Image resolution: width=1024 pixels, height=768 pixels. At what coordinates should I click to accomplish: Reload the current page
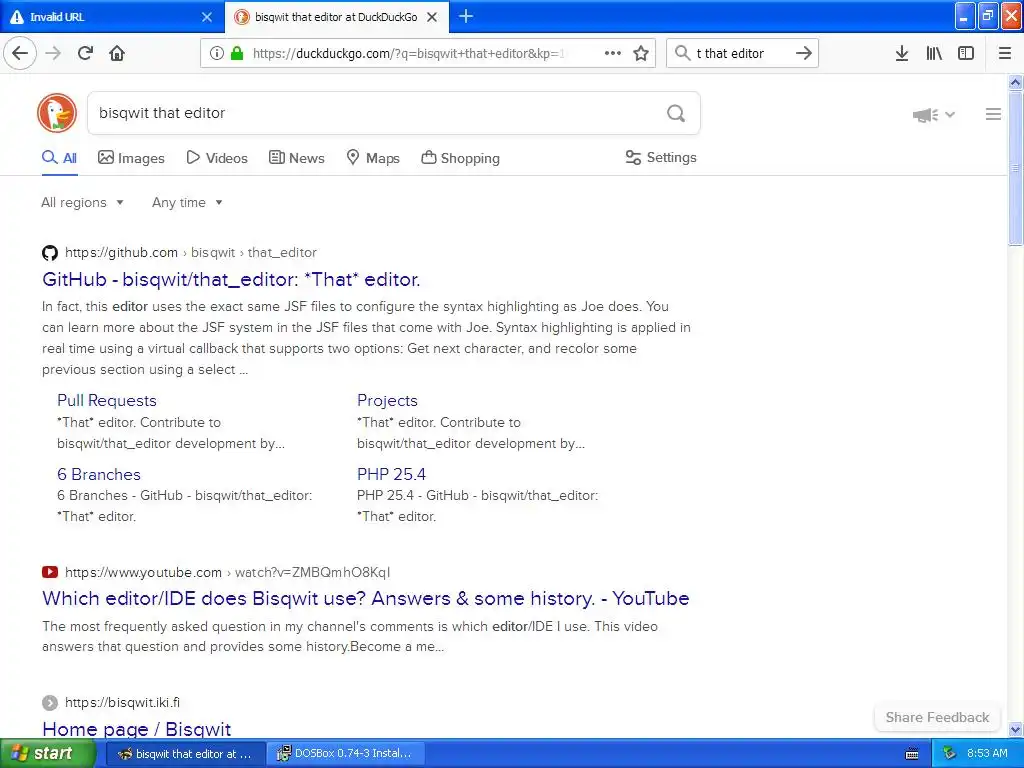[x=86, y=53]
